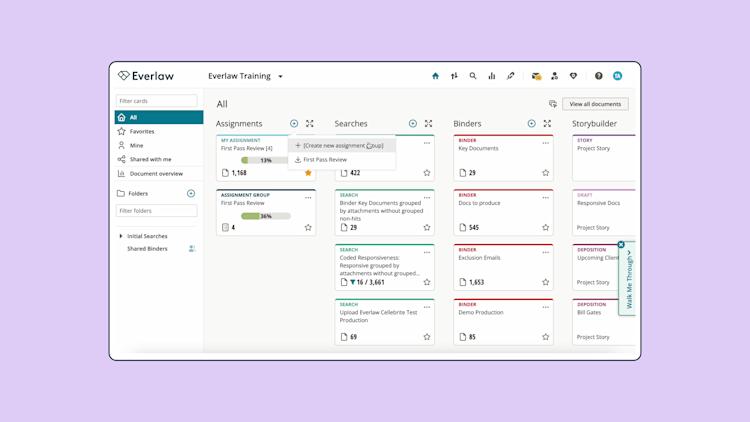This screenshot has width=750, height=422.
Task: Open options menu for Key Documents binder
Action: click(546, 143)
